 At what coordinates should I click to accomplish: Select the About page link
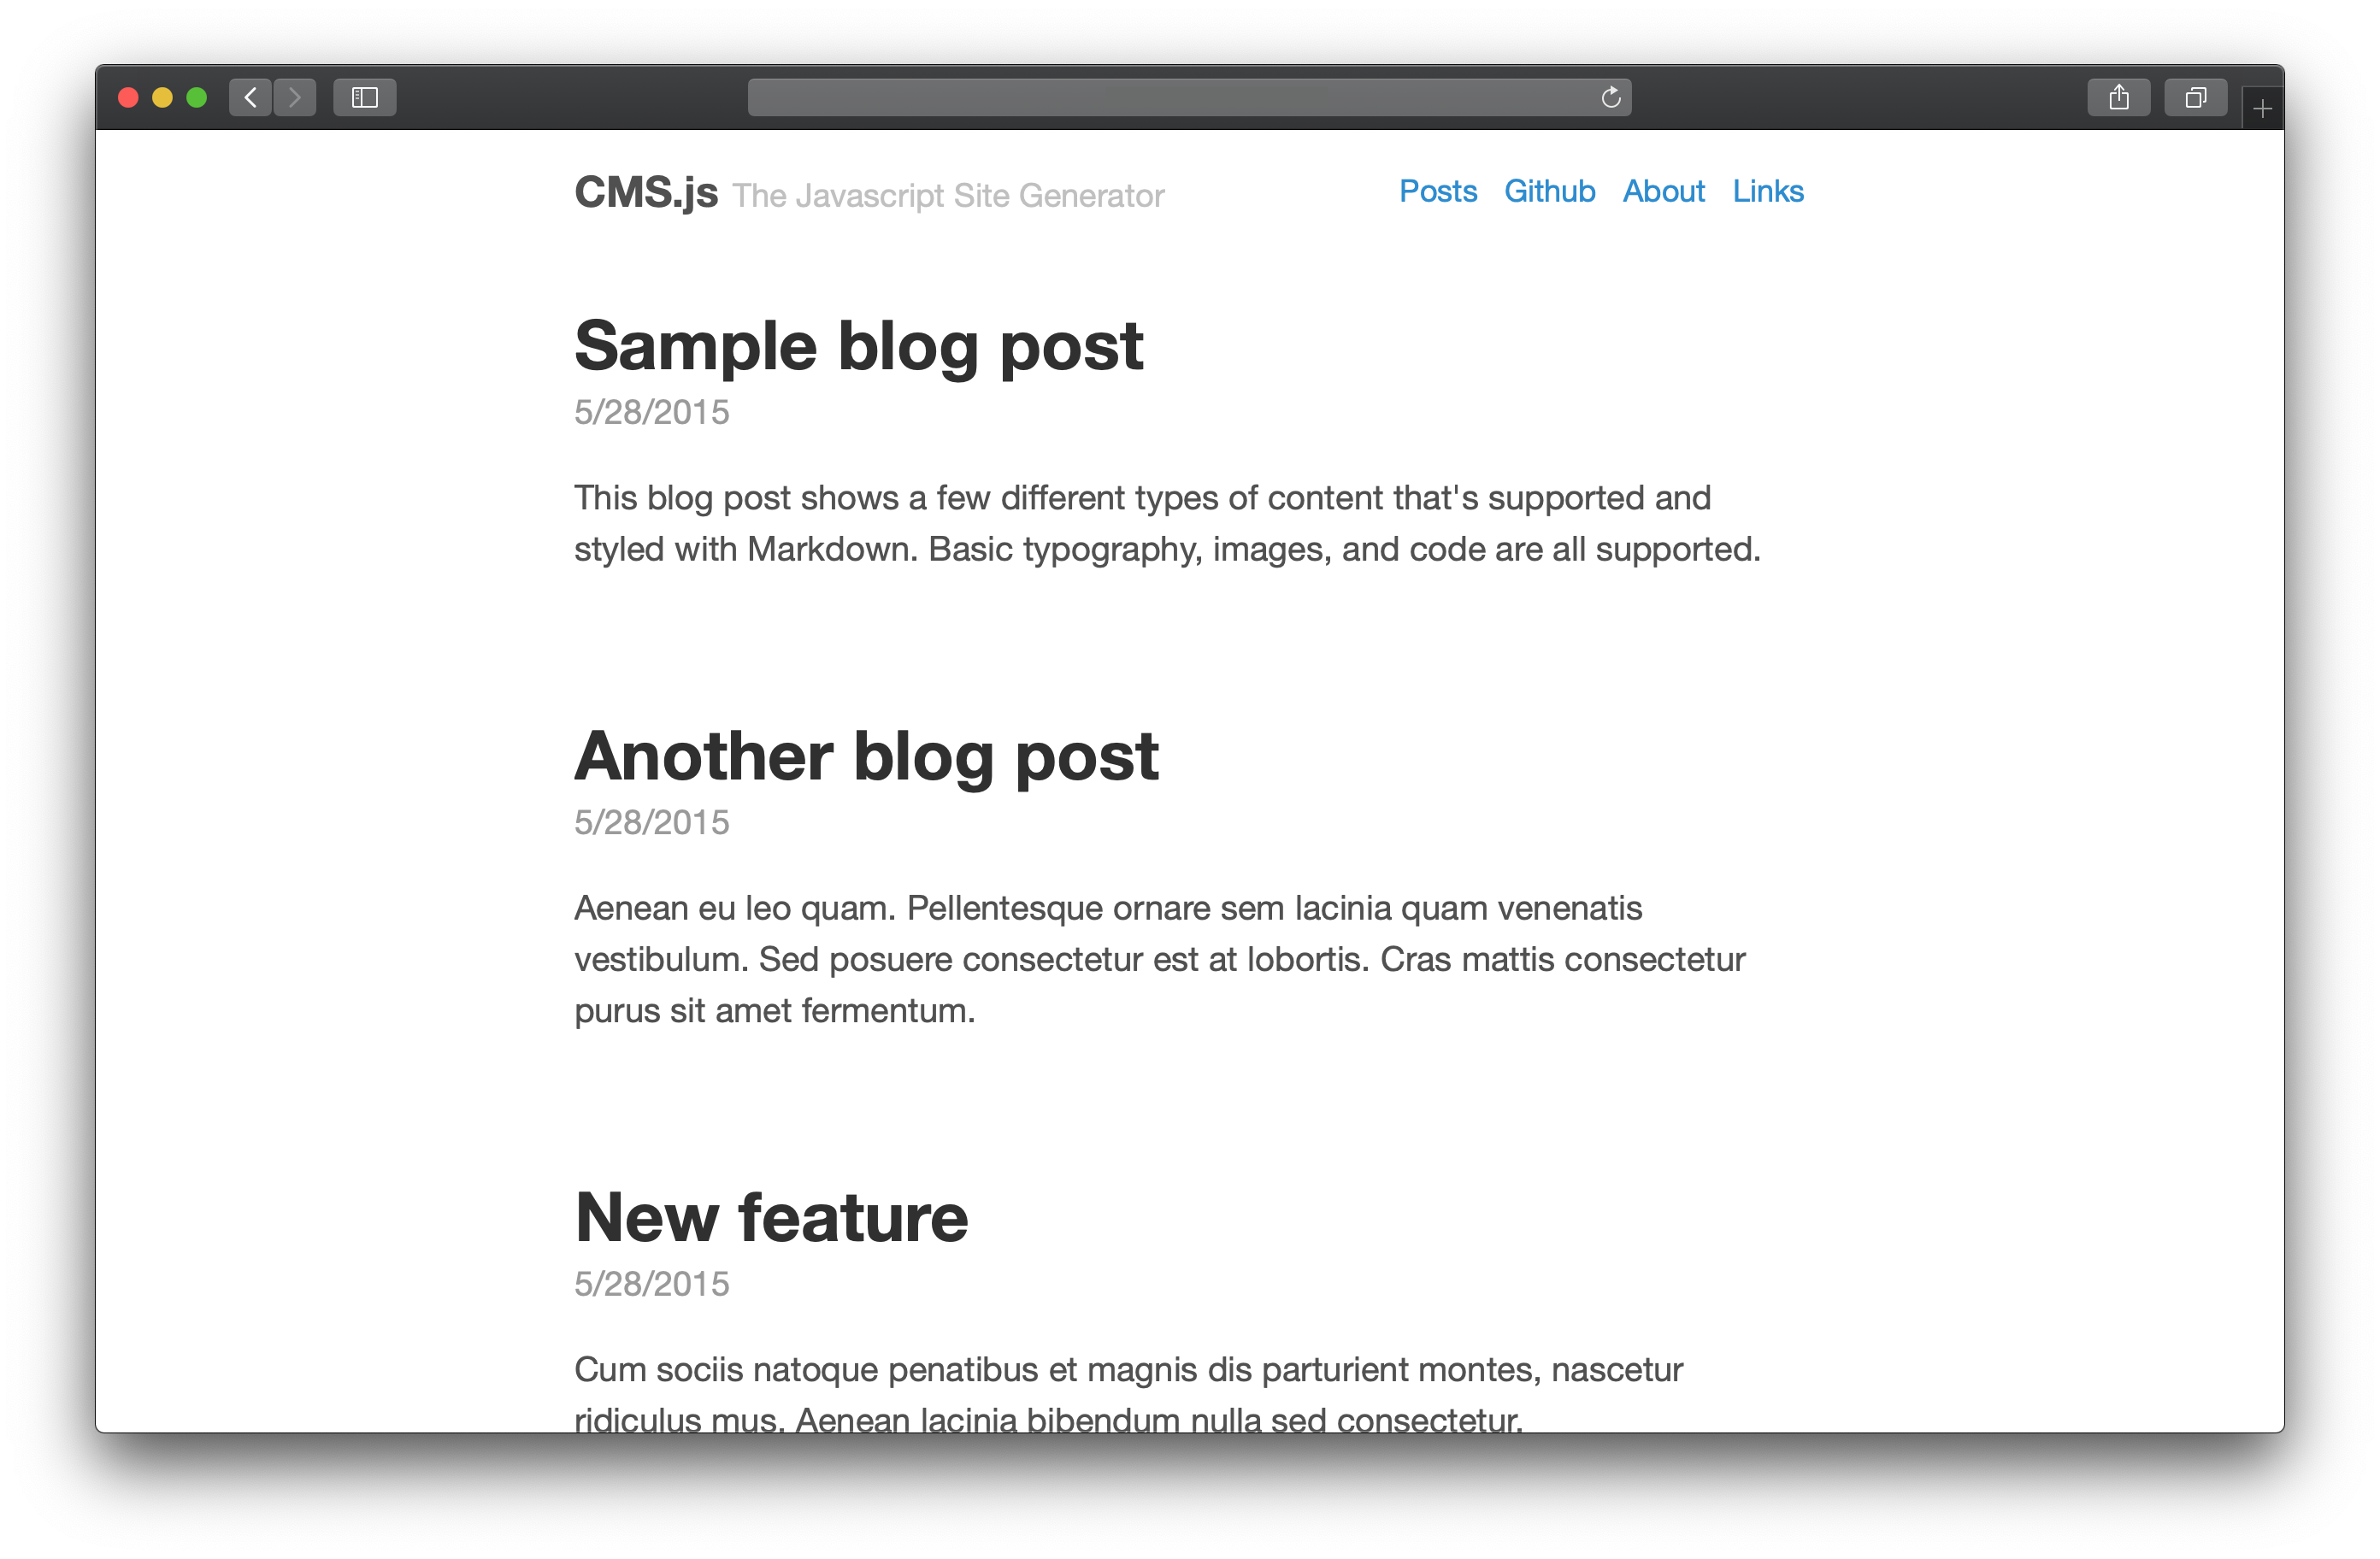pyautogui.click(x=1662, y=191)
